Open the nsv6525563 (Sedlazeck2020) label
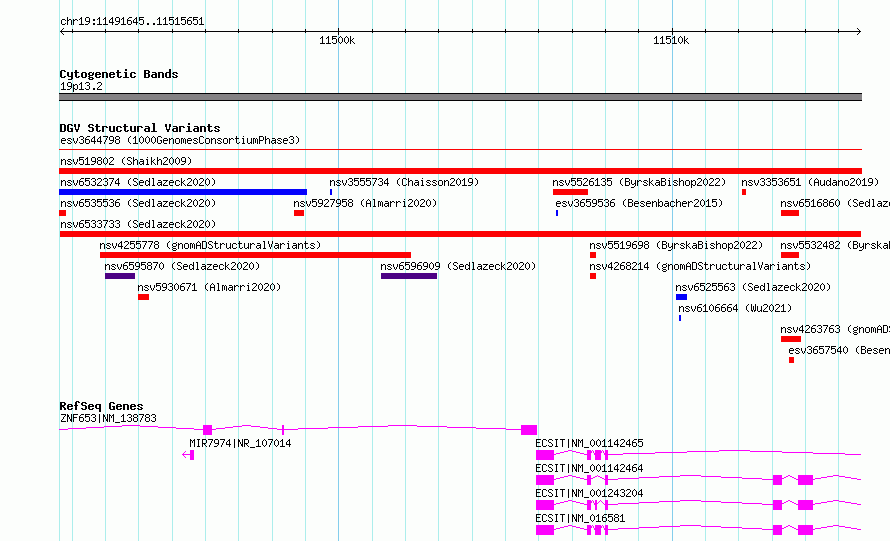The width and height of the screenshot is (890, 541). pos(753,287)
